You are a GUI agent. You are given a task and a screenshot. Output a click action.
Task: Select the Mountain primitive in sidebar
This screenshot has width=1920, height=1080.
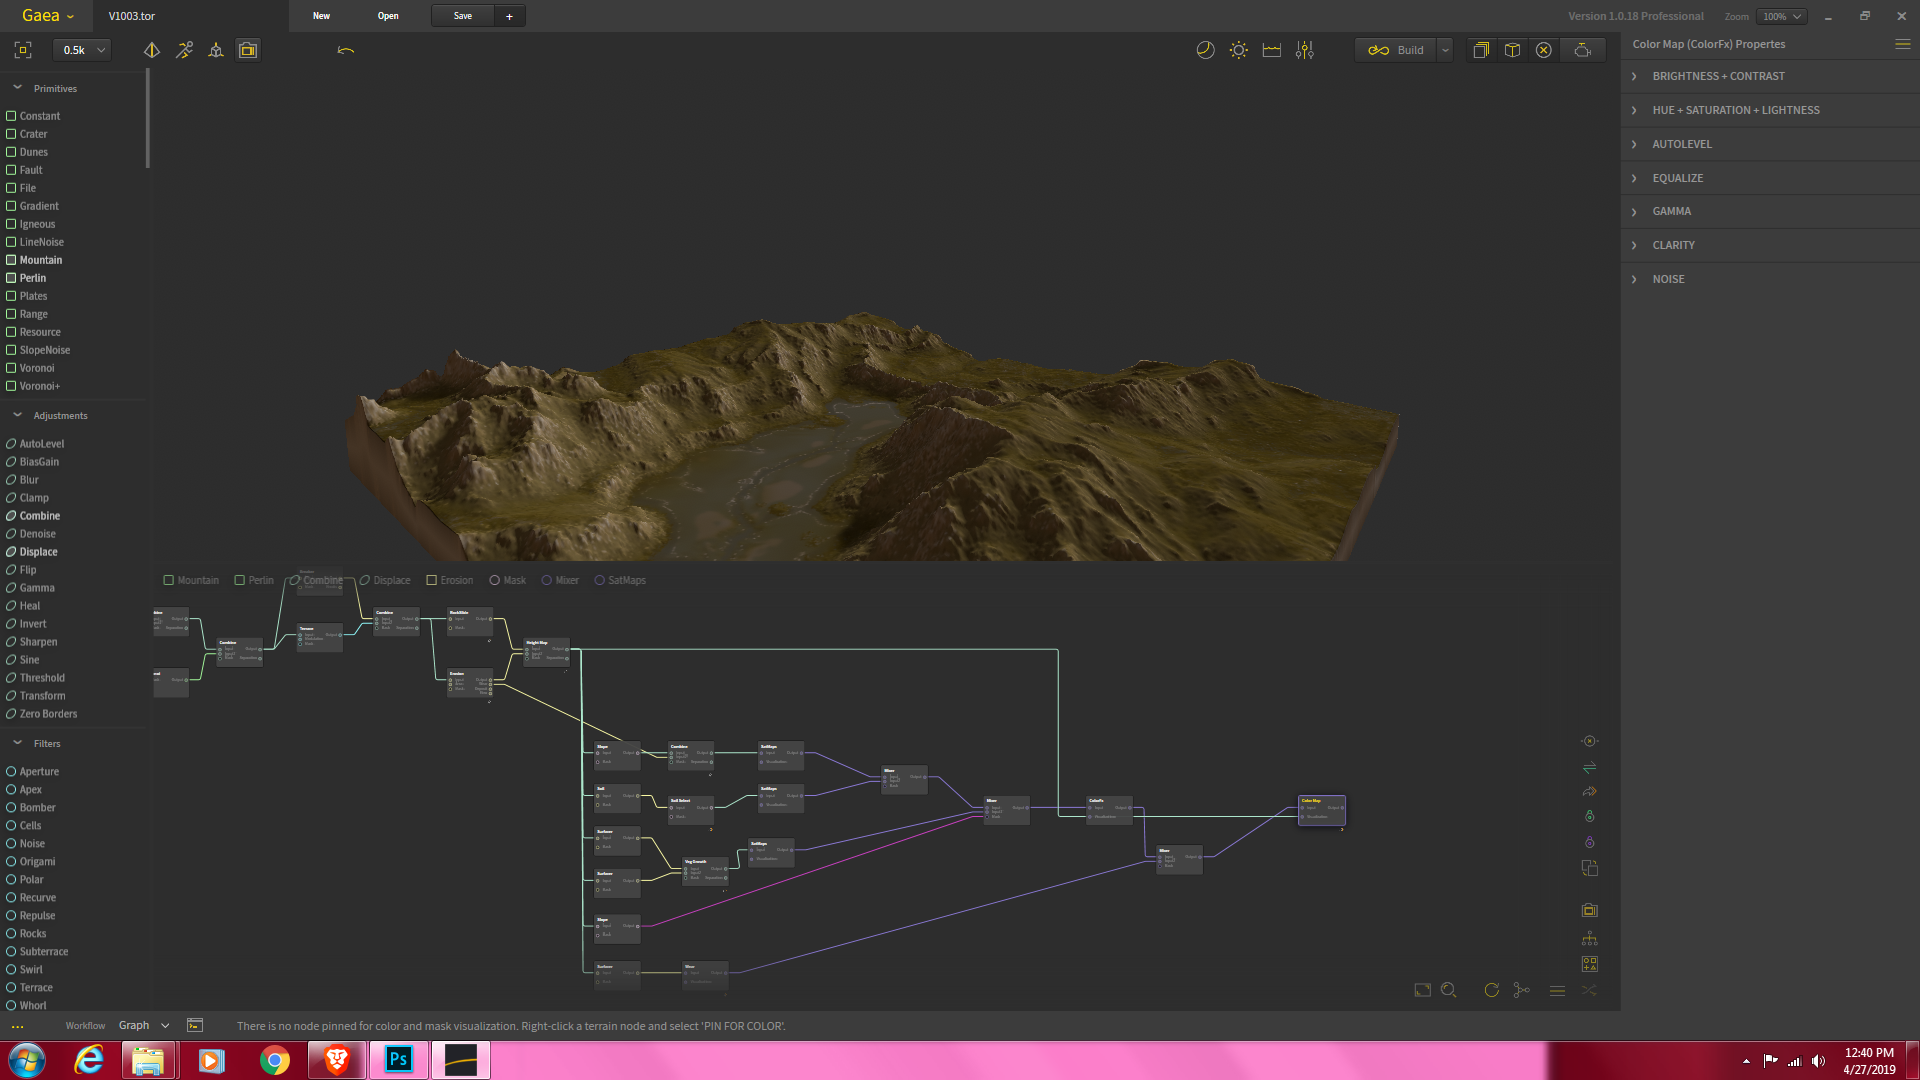40,260
